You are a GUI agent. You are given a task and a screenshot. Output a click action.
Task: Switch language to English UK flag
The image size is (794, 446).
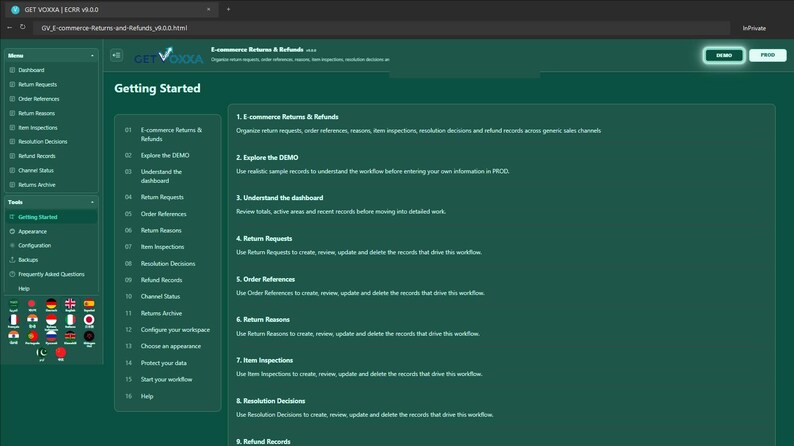pos(70,304)
